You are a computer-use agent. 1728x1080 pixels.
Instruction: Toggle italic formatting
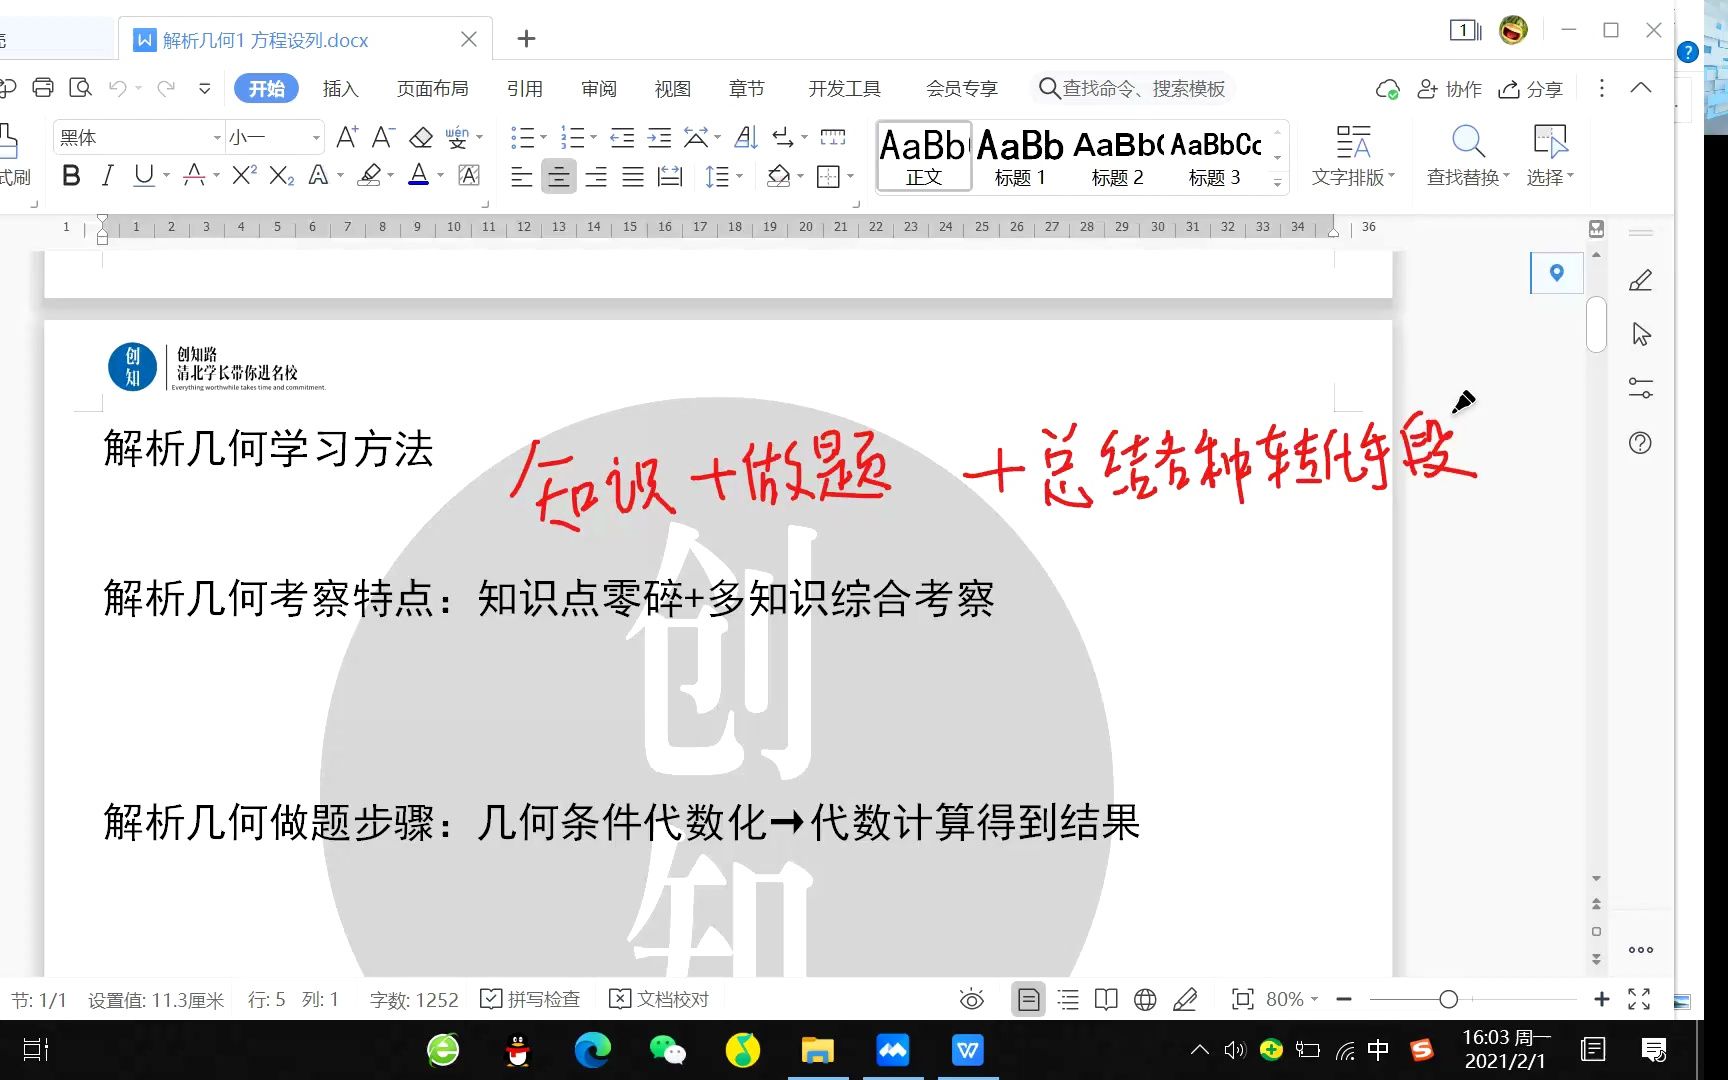107,176
